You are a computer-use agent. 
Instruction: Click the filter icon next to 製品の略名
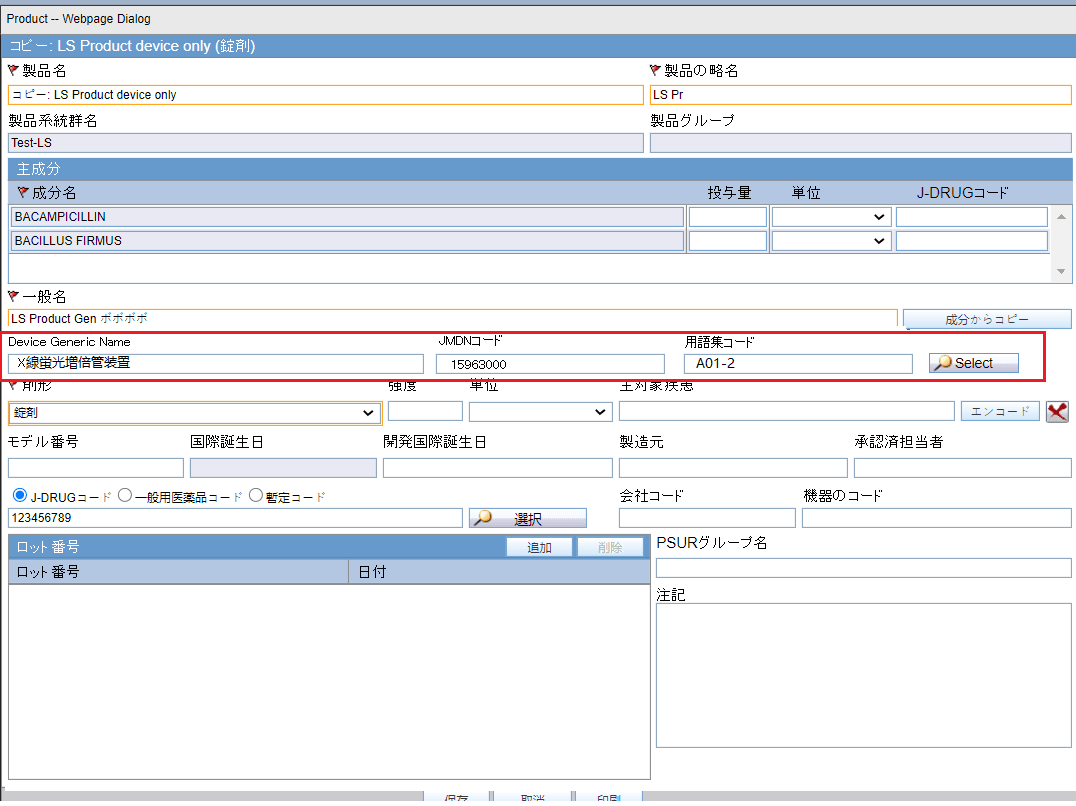(x=653, y=70)
